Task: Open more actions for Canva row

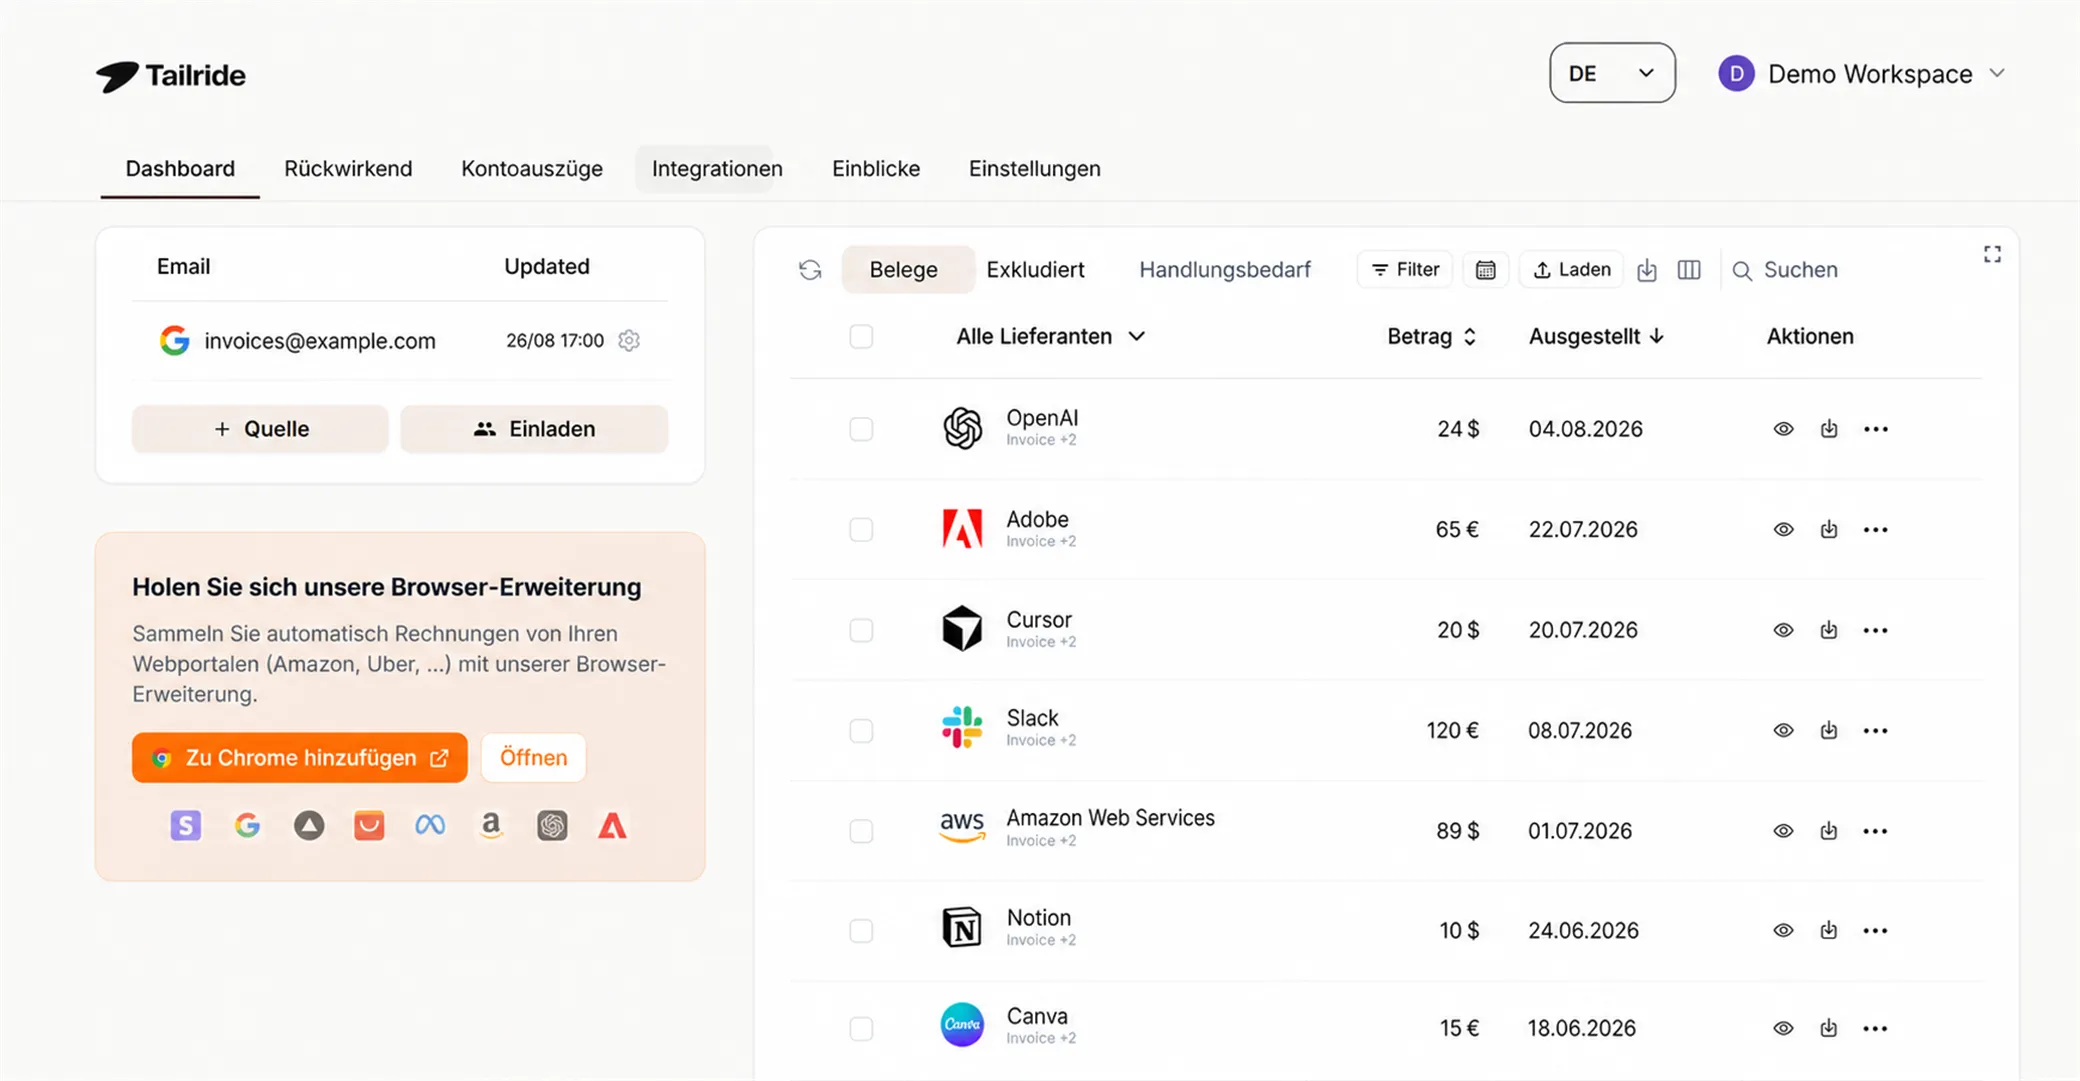Action: click(x=1876, y=1028)
